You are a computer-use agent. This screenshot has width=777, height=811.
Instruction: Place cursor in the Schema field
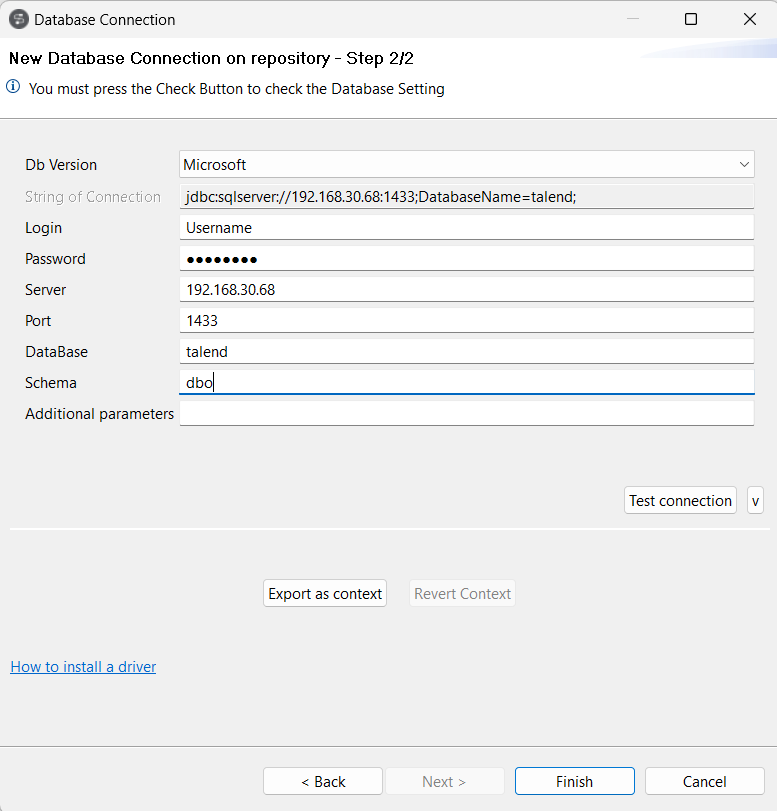pyautogui.click(x=466, y=381)
